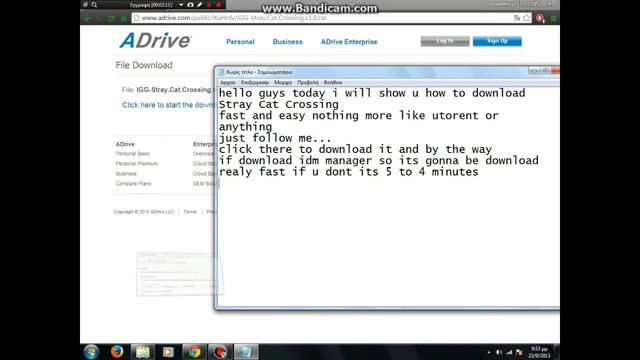Open the file explorer taskbar icon
This screenshot has width=640, height=360.
[142, 351]
